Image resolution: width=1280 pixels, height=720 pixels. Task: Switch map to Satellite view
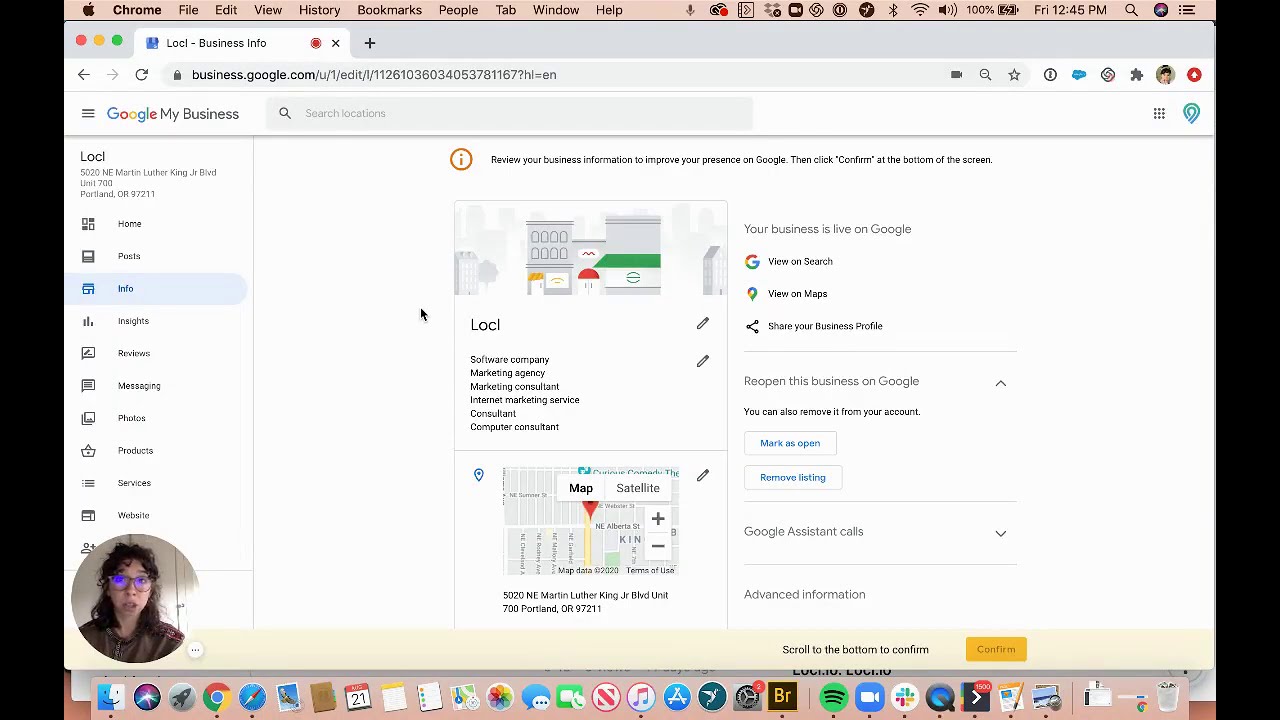(638, 488)
